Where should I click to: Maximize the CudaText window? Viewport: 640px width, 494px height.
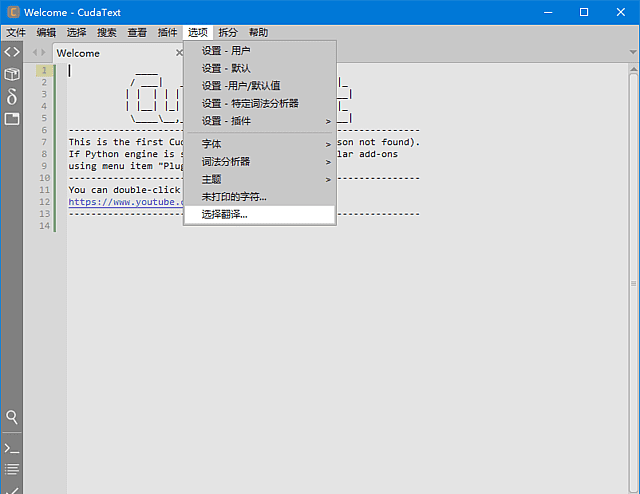point(584,12)
